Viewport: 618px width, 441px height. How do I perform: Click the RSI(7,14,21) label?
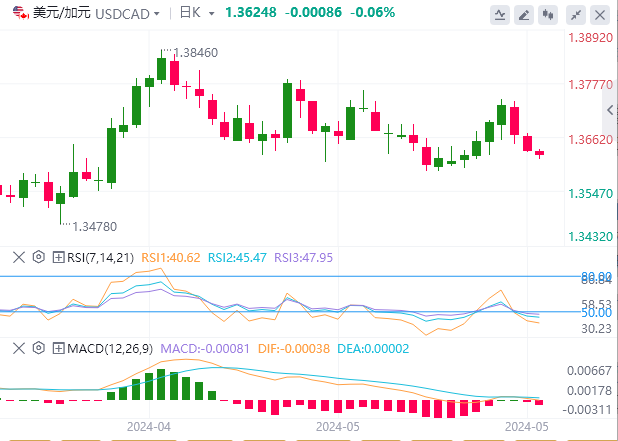coord(101,258)
